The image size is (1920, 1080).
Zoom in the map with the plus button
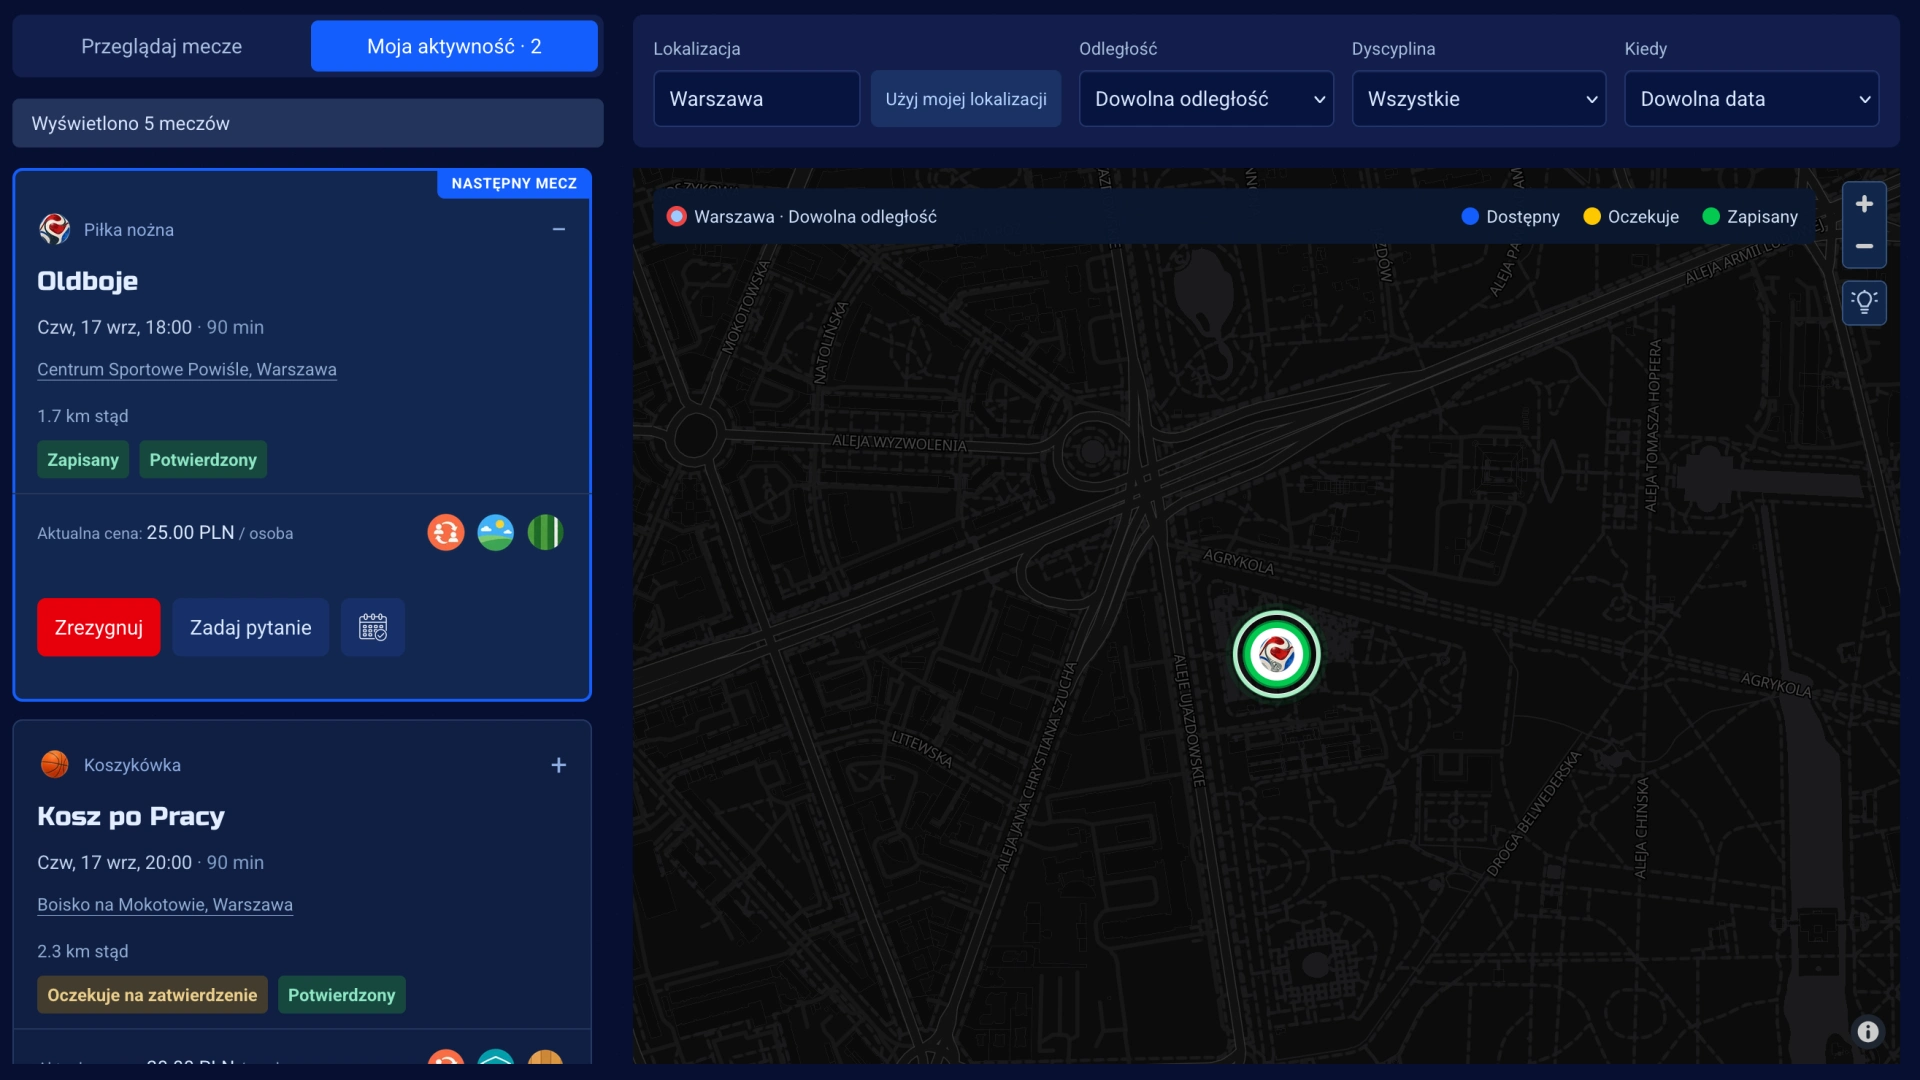click(x=1864, y=204)
